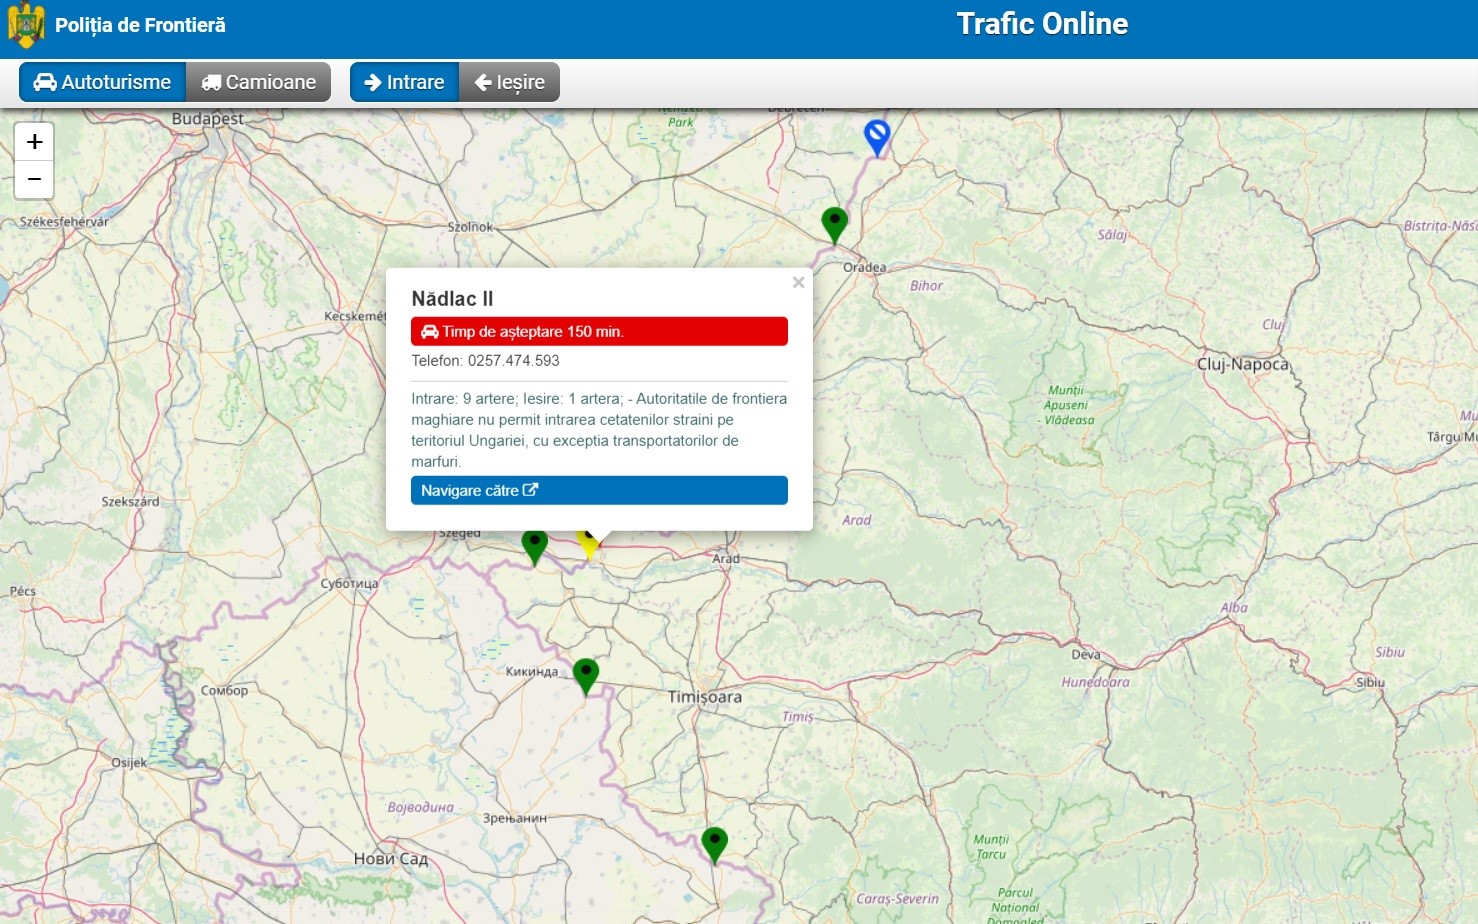Toggle direction to Ieșire

[509, 82]
